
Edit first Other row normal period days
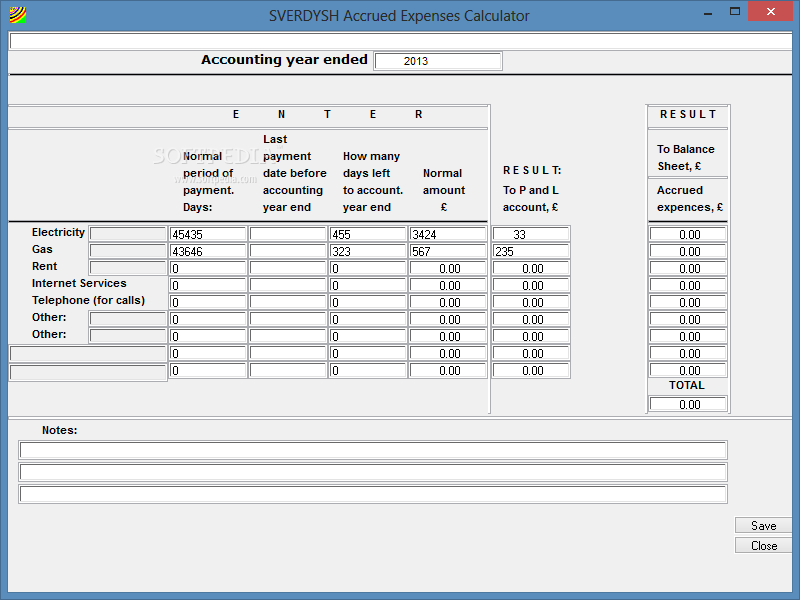coord(208,319)
